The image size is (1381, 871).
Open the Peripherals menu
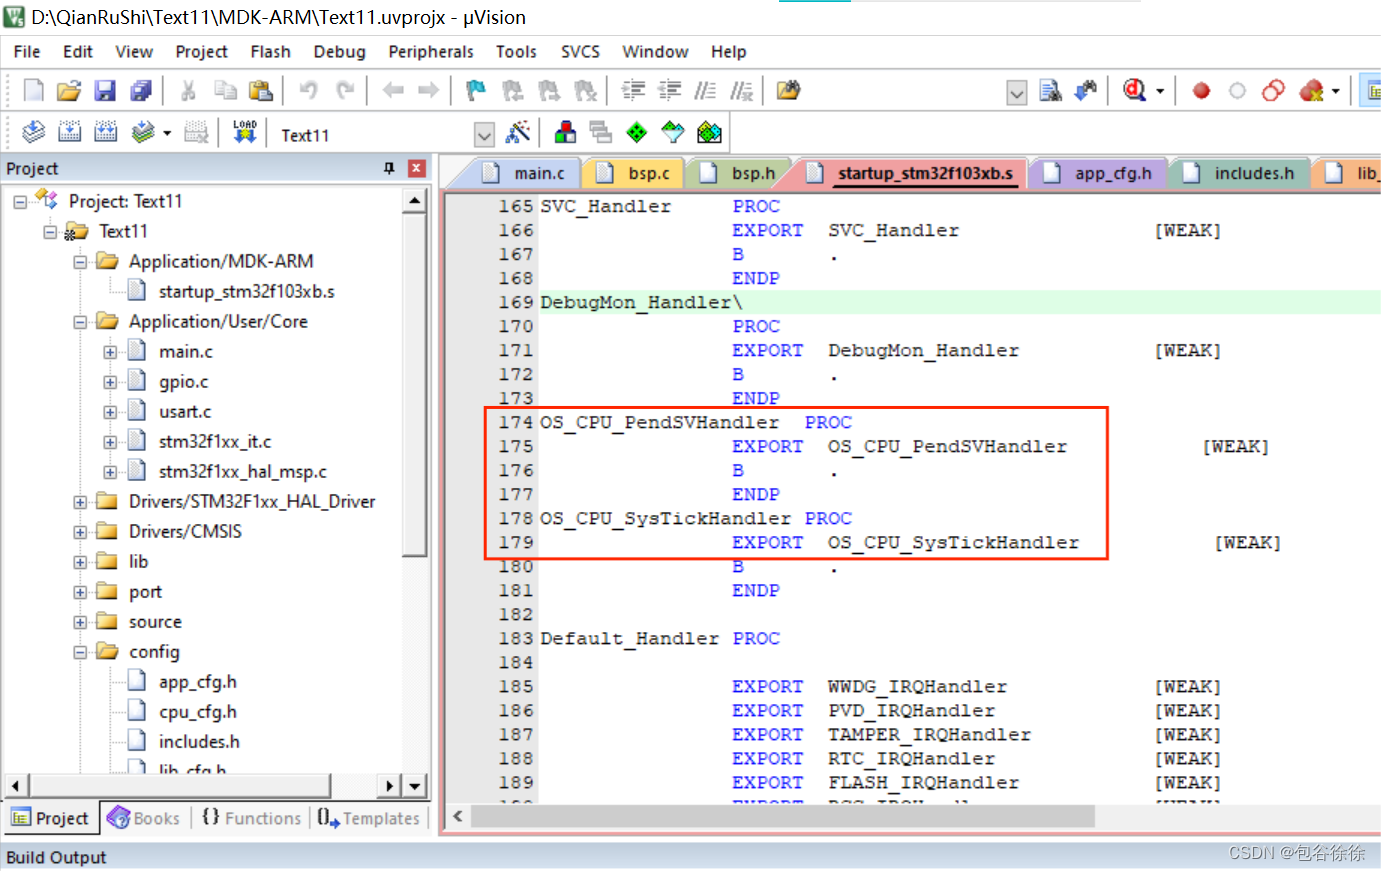click(431, 51)
